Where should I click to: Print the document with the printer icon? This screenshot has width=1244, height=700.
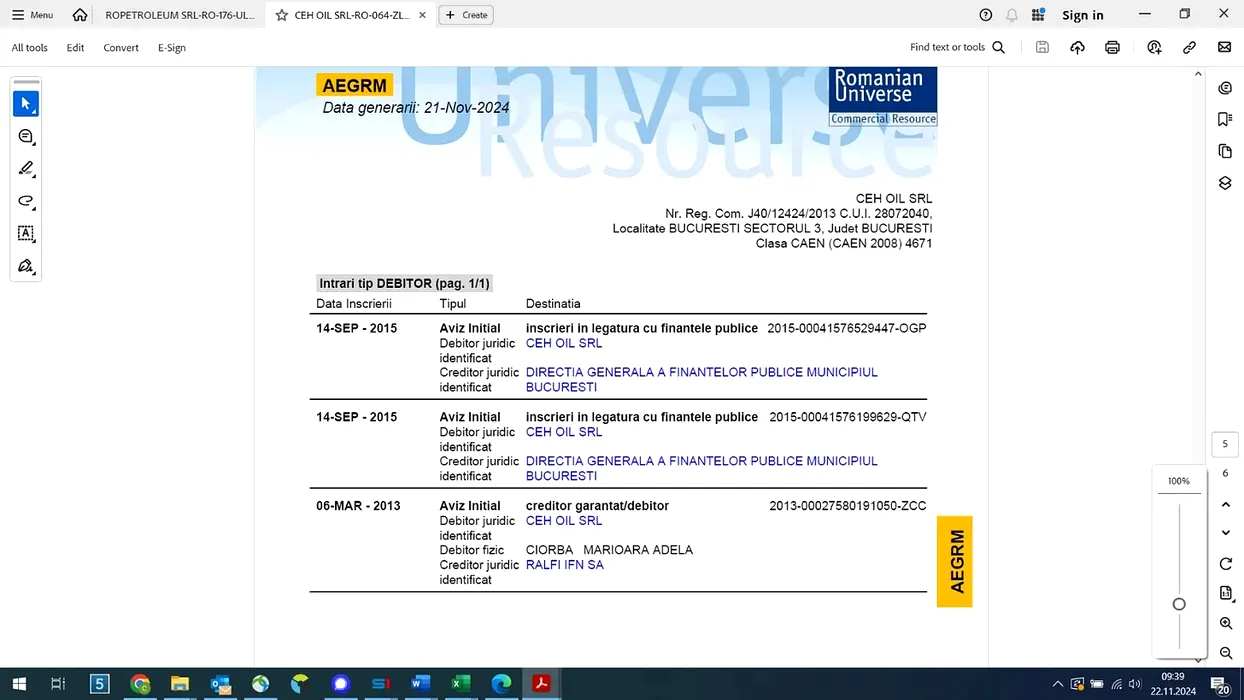point(1112,47)
